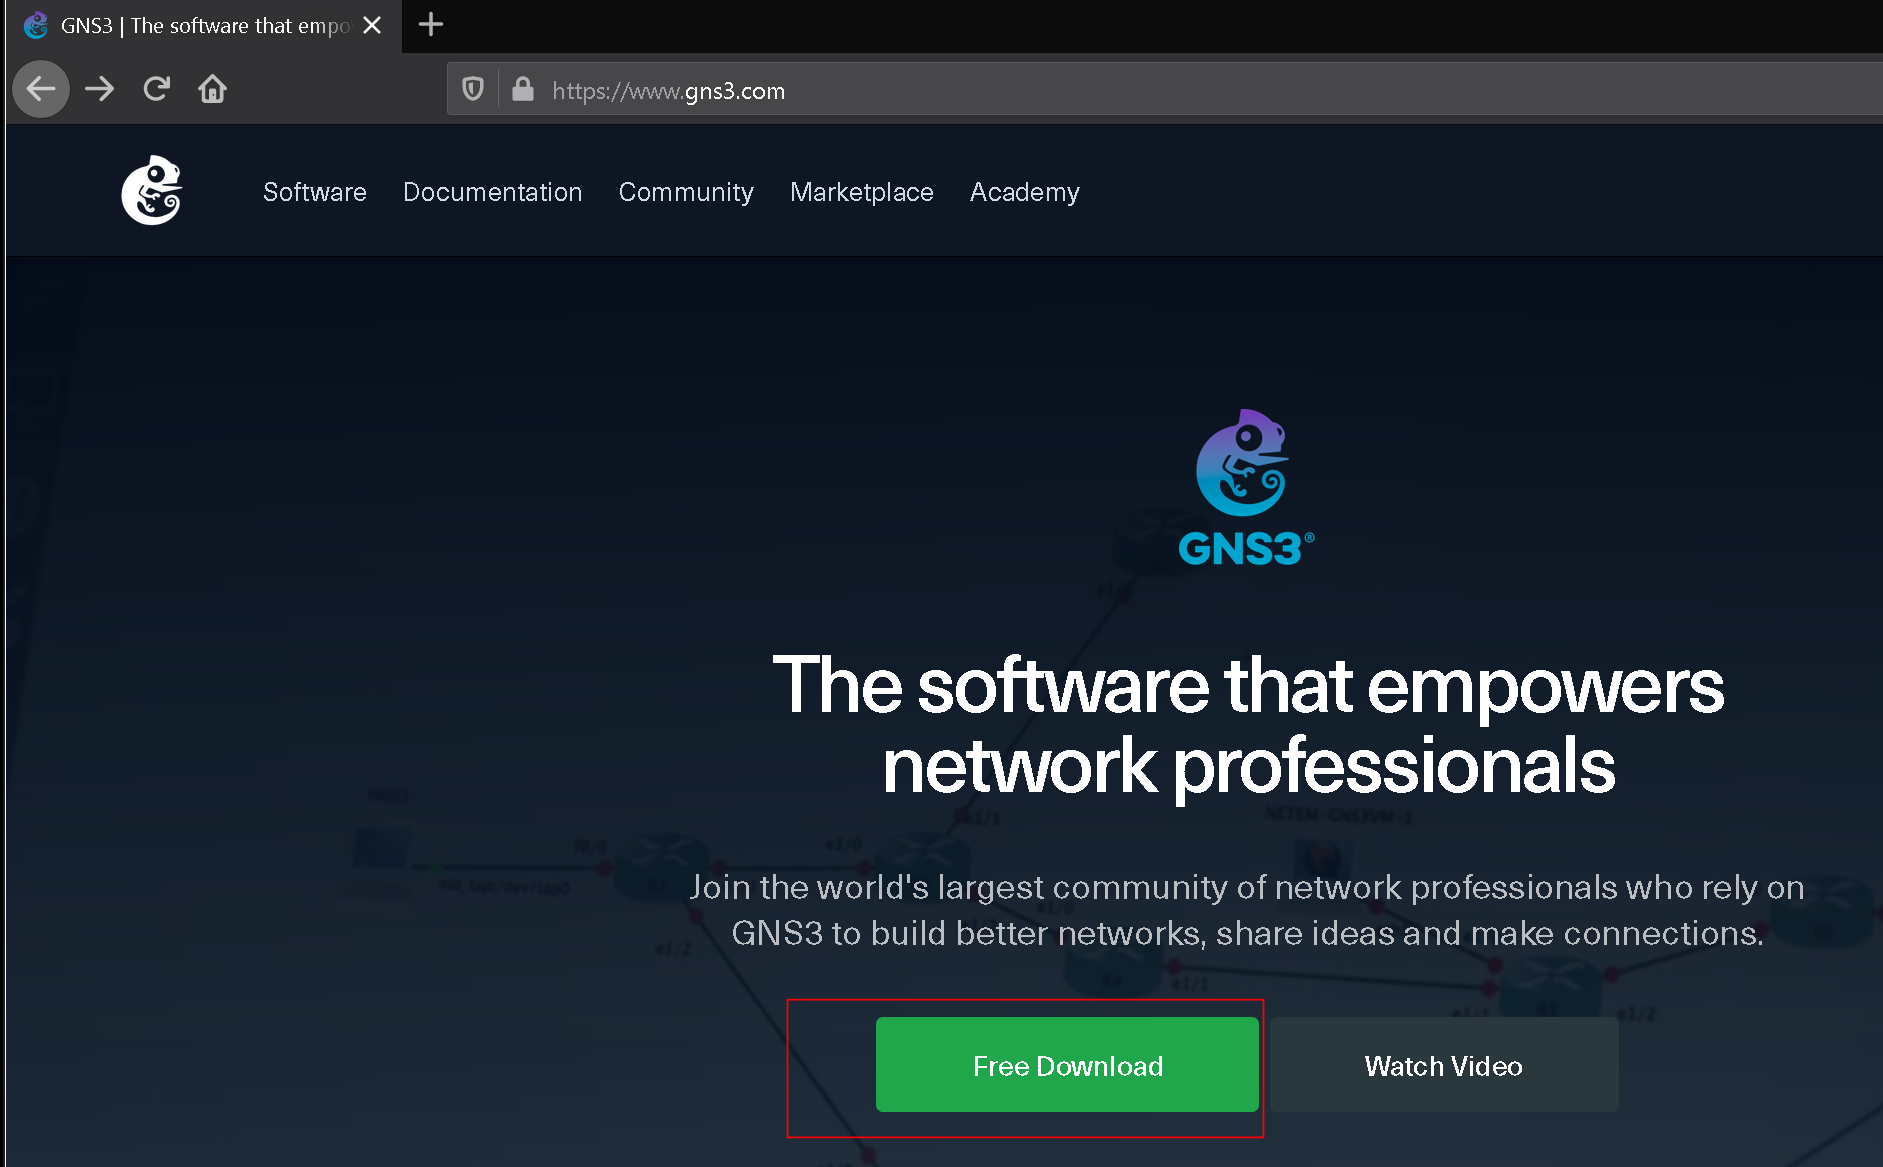Open the Marketplace menu
Screen dimensions: 1883x1167
point(862,192)
